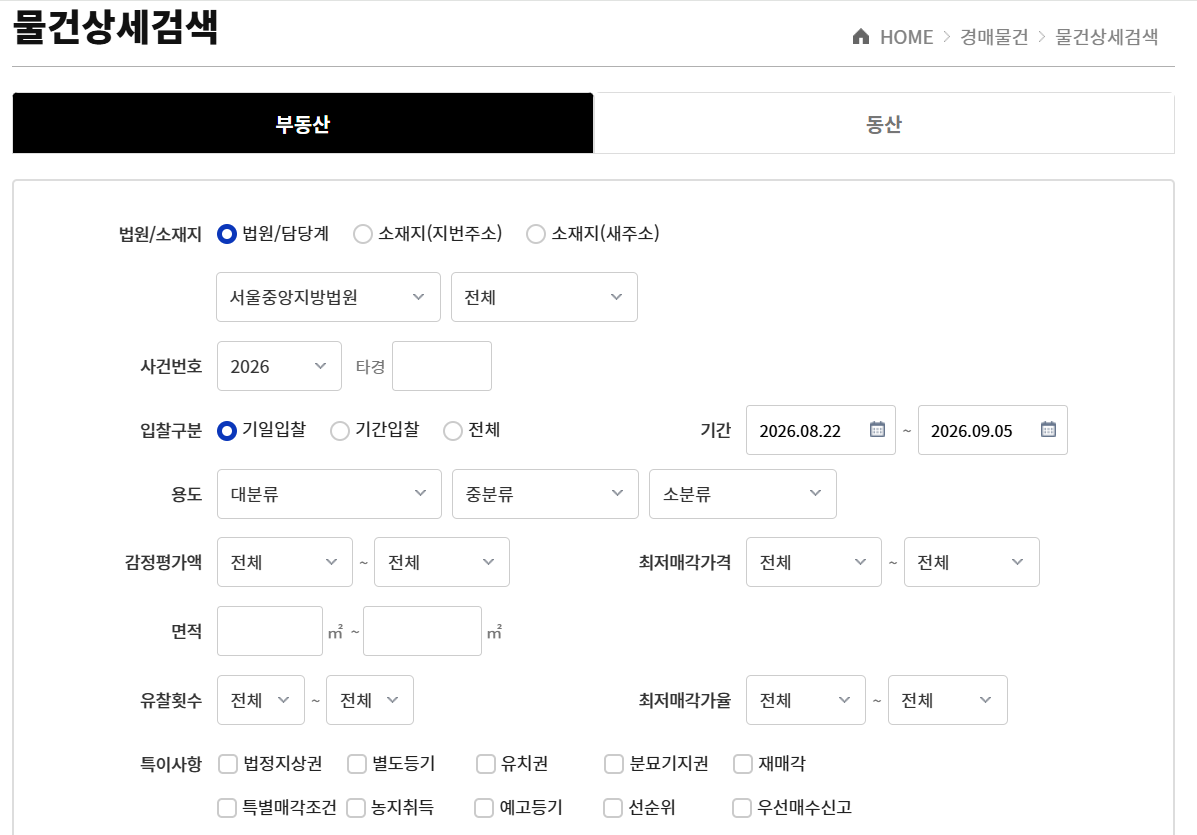Check the 예고등기 checkbox
This screenshot has height=835, width=1197.
pos(484,808)
